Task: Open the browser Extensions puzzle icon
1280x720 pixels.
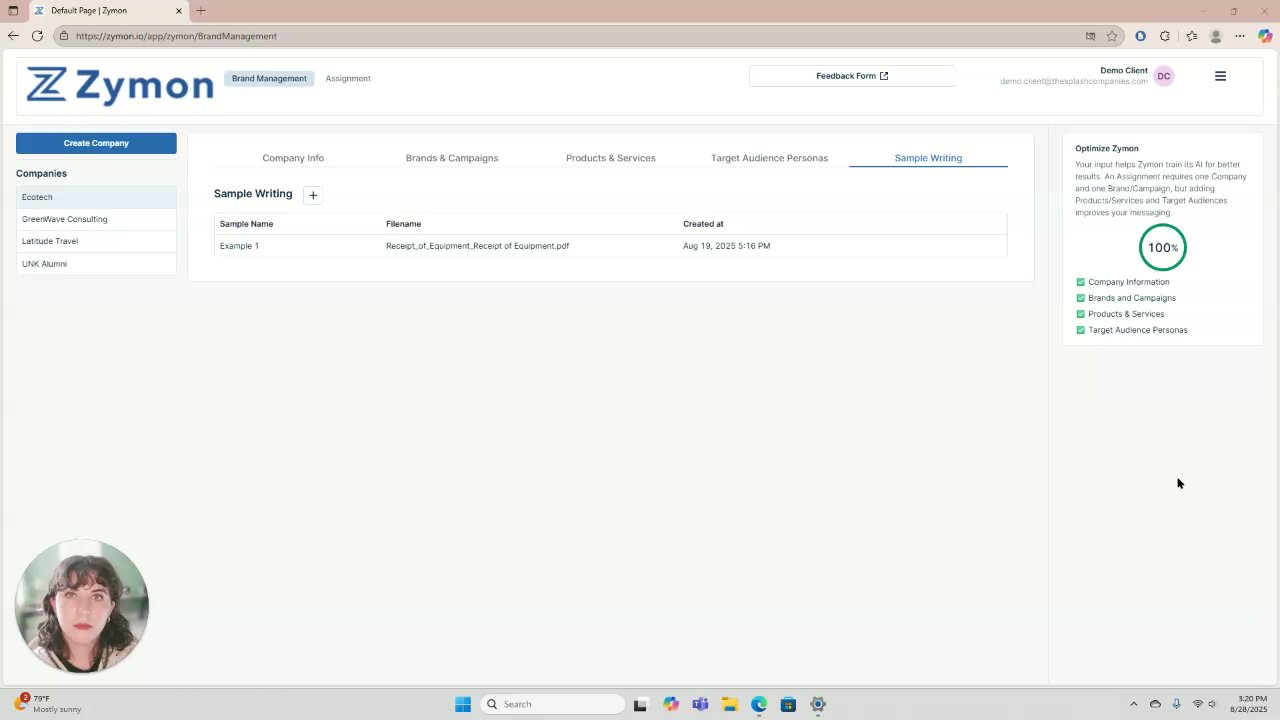Action: (x=1165, y=36)
